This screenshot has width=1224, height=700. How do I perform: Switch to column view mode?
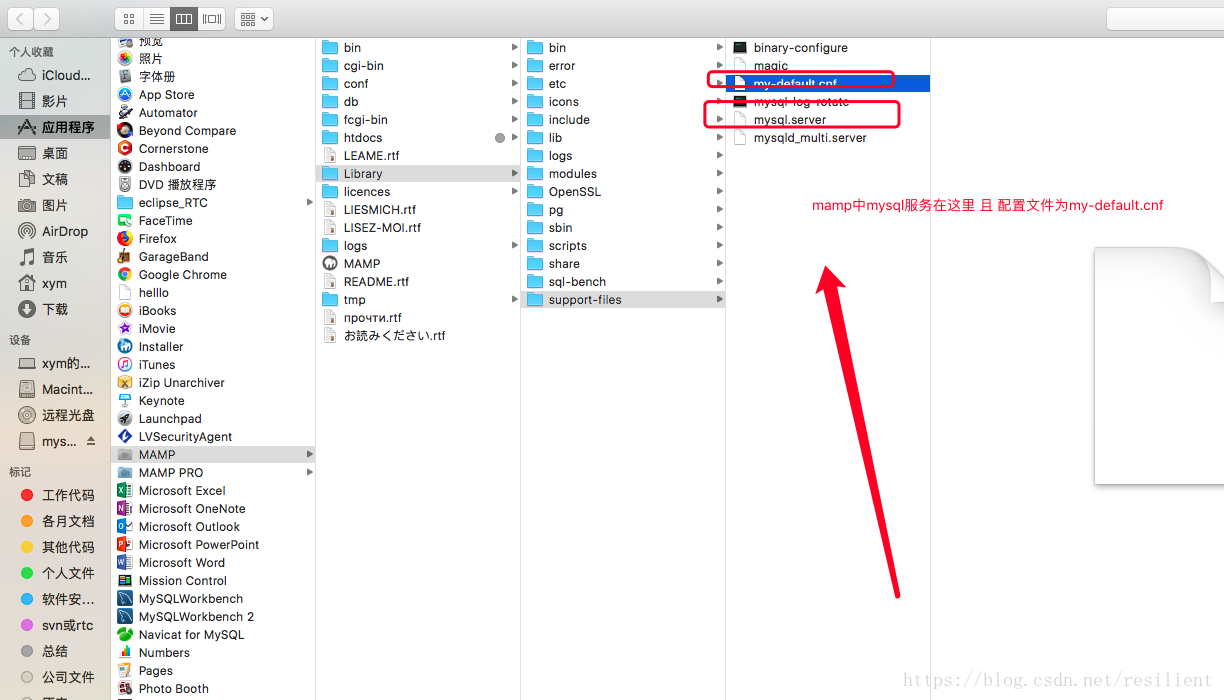pyautogui.click(x=183, y=18)
